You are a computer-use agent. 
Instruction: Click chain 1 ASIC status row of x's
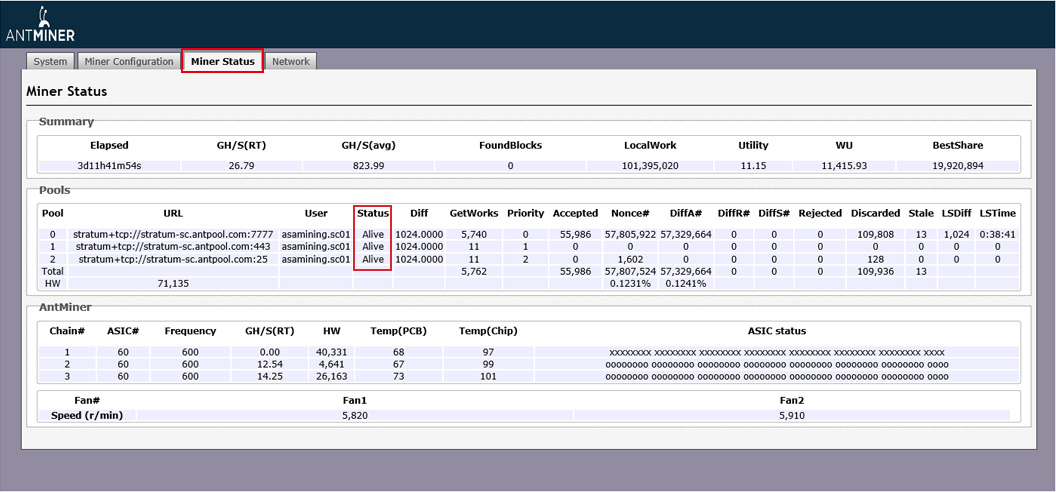click(777, 352)
